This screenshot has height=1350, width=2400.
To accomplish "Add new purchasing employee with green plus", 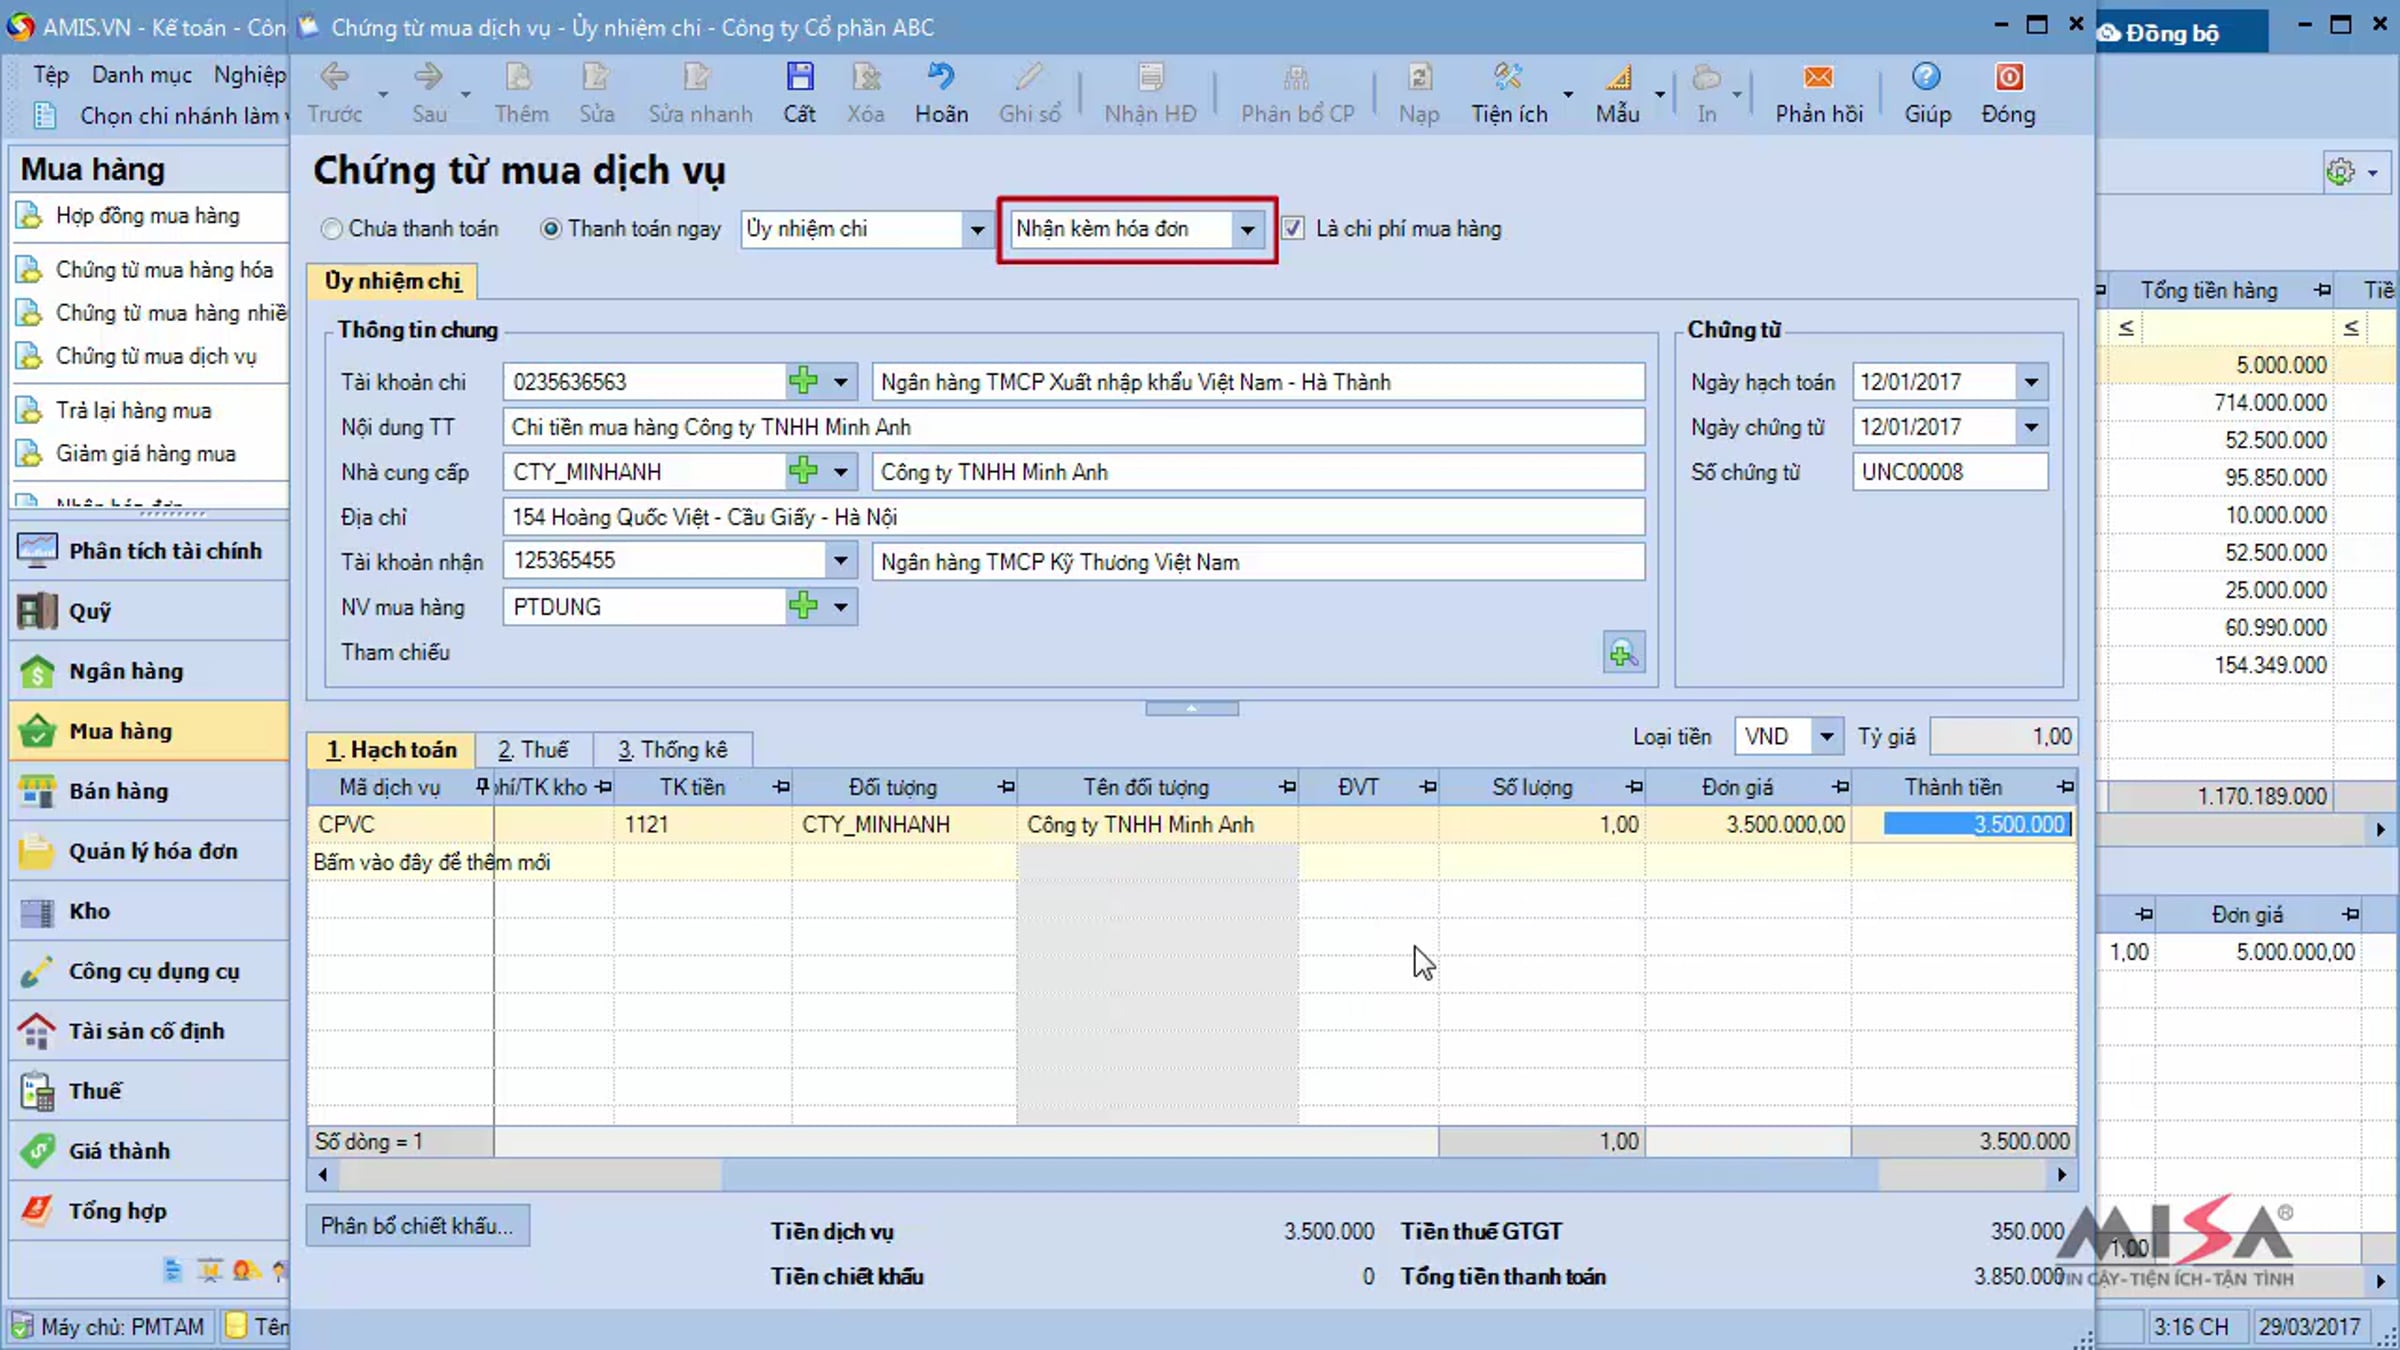I will coord(803,606).
